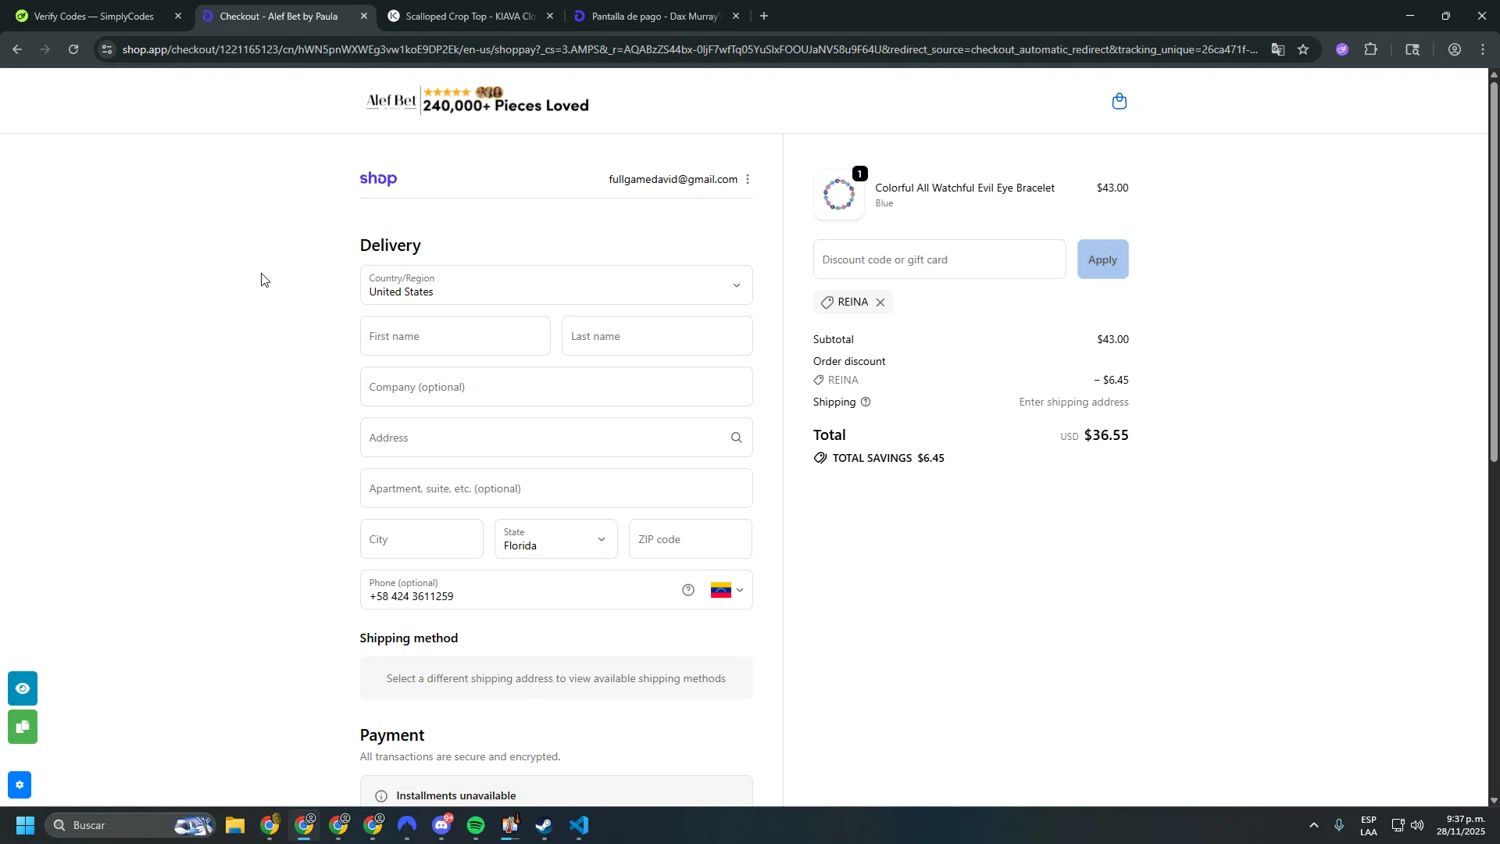Click the Last name field

(657, 336)
